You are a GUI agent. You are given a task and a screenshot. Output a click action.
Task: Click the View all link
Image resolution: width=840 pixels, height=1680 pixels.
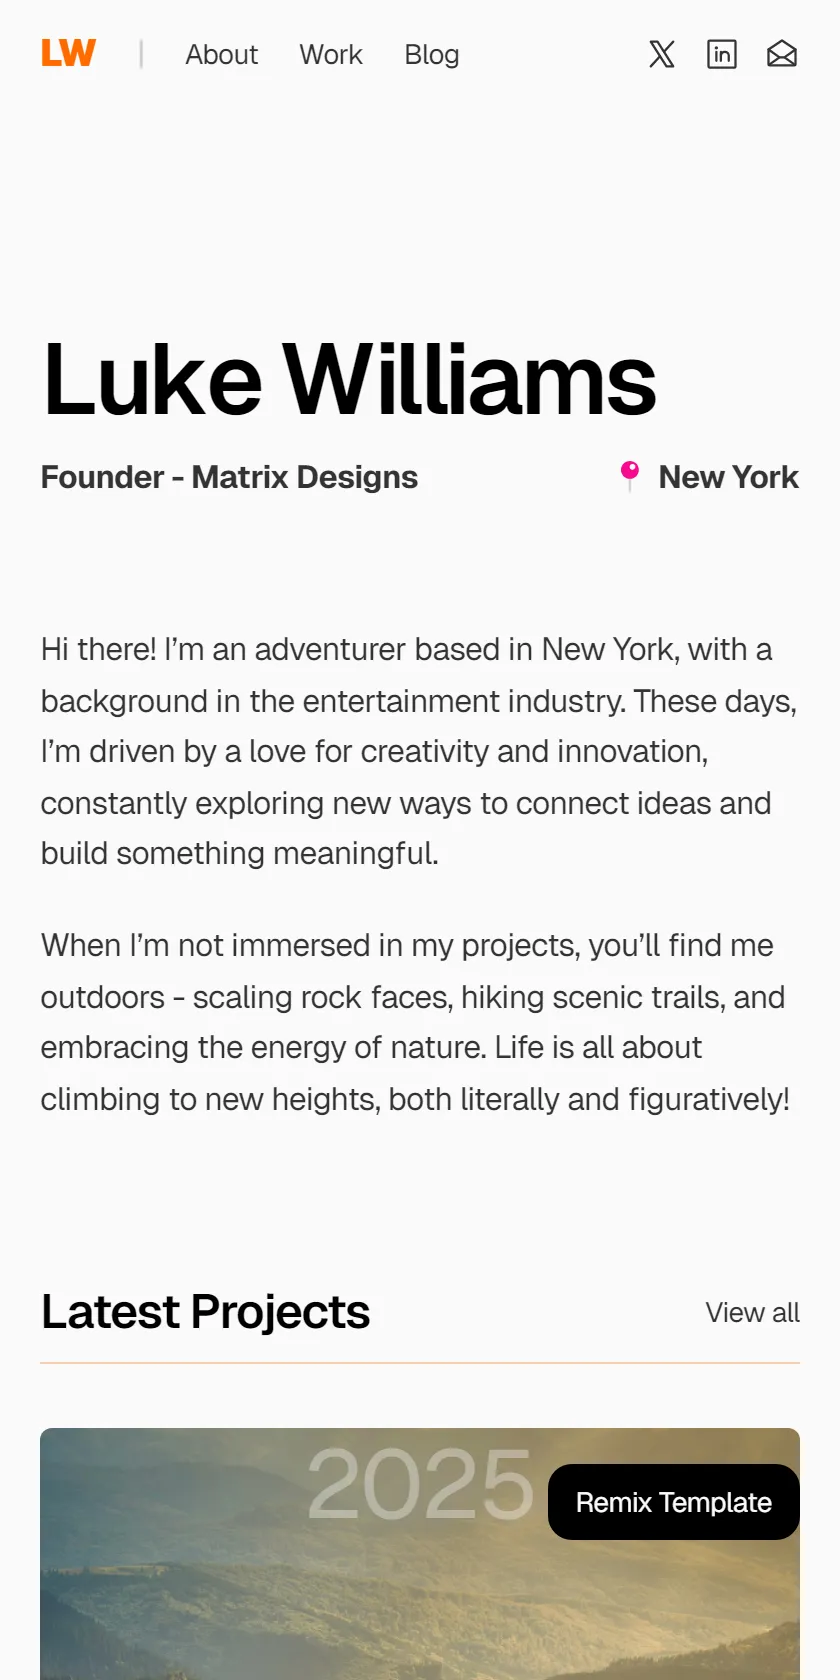[x=752, y=1312]
